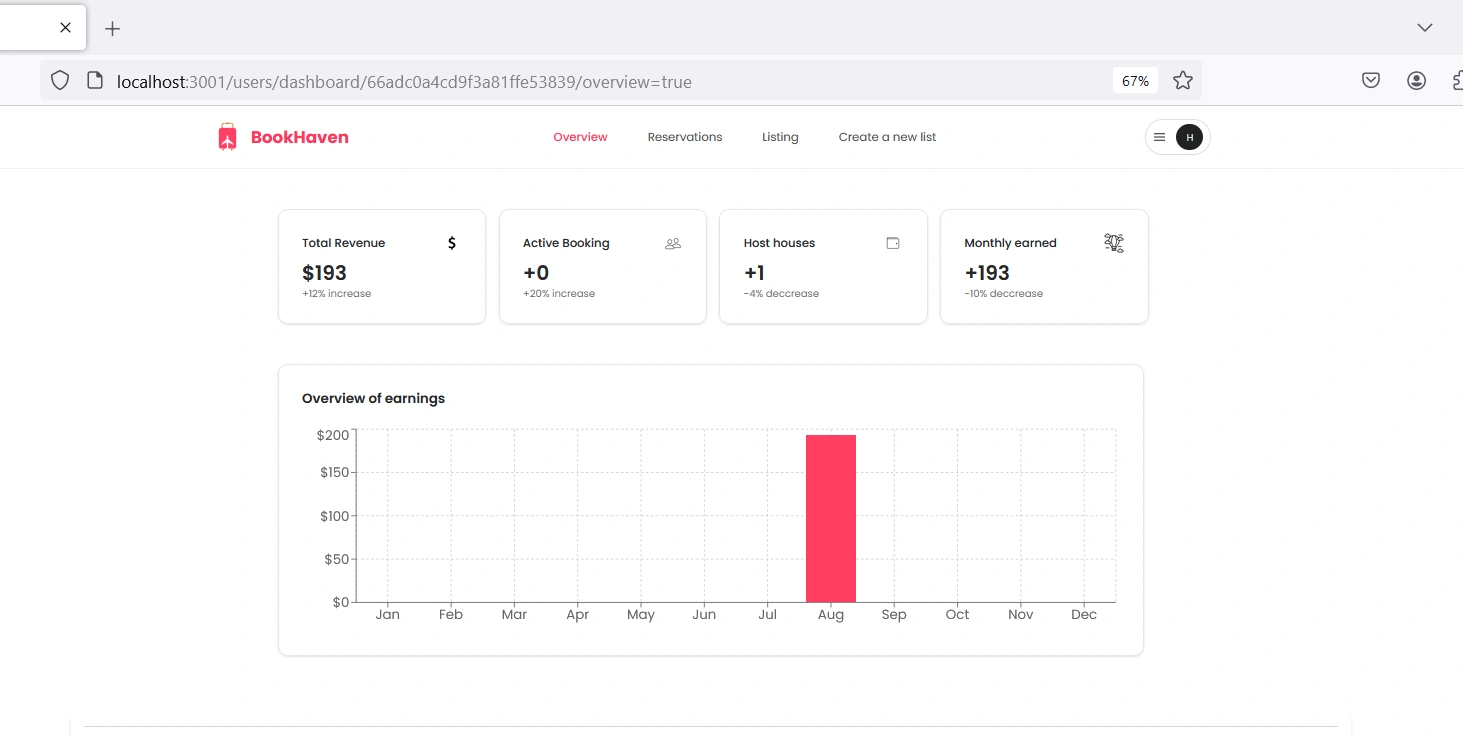The width and height of the screenshot is (1463, 736).
Task: Click the Monthly earned card icon
Action: (1114, 242)
